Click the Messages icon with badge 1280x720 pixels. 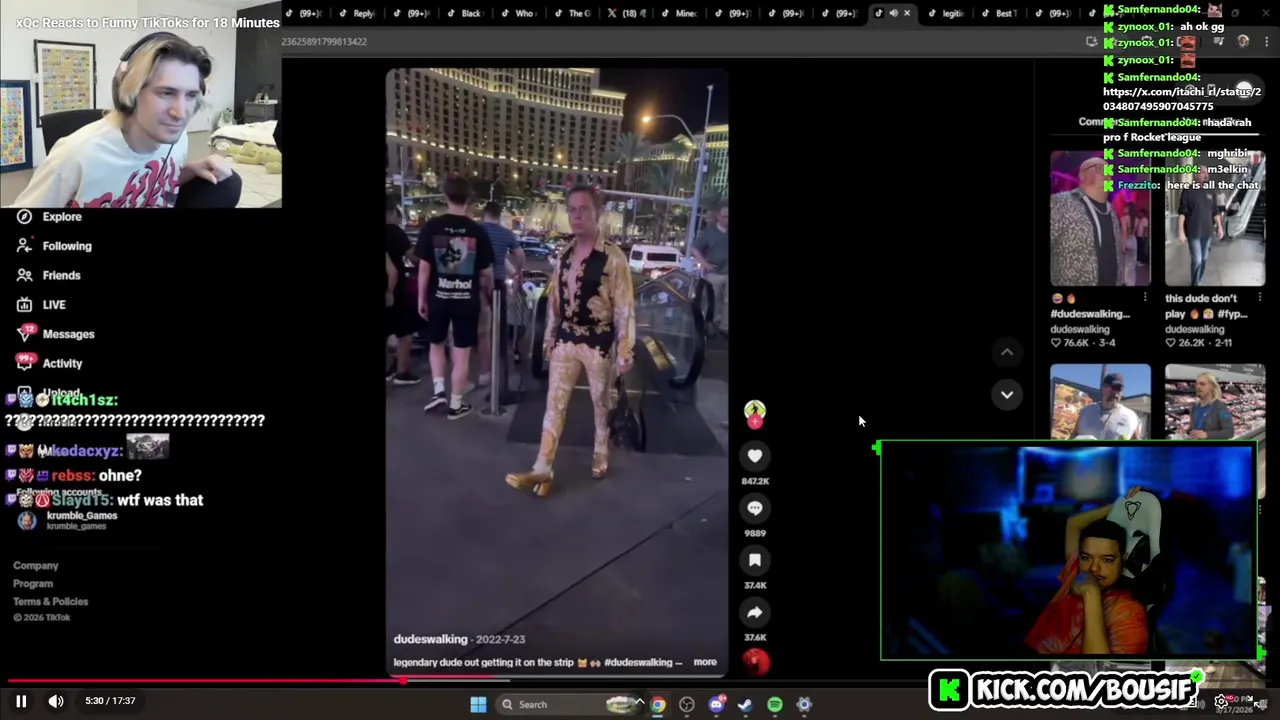(x=25, y=333)
